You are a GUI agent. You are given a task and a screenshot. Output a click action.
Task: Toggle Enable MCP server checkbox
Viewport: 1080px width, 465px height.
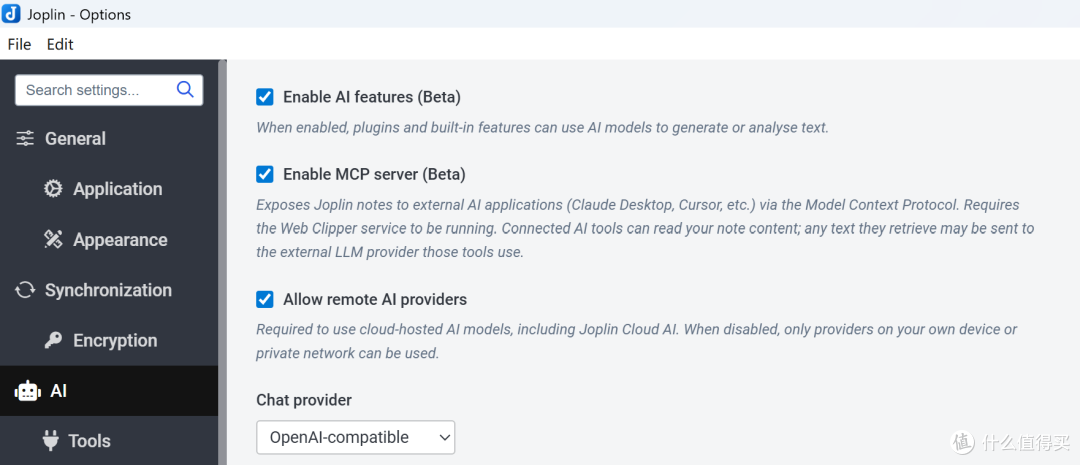click(264, 175)
